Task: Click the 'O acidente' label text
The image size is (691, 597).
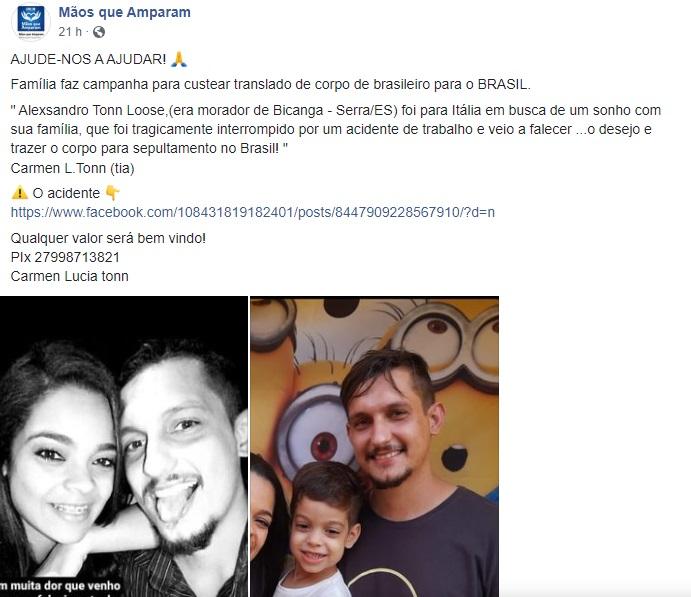Action: tap(66, 193)
